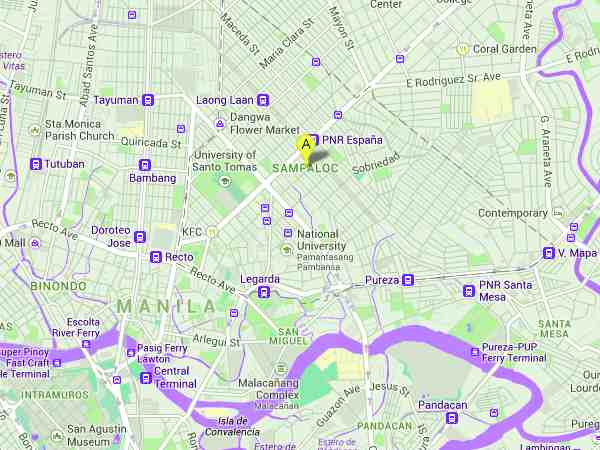Click the Central Terminal station icon

click(x=146, y=378)
